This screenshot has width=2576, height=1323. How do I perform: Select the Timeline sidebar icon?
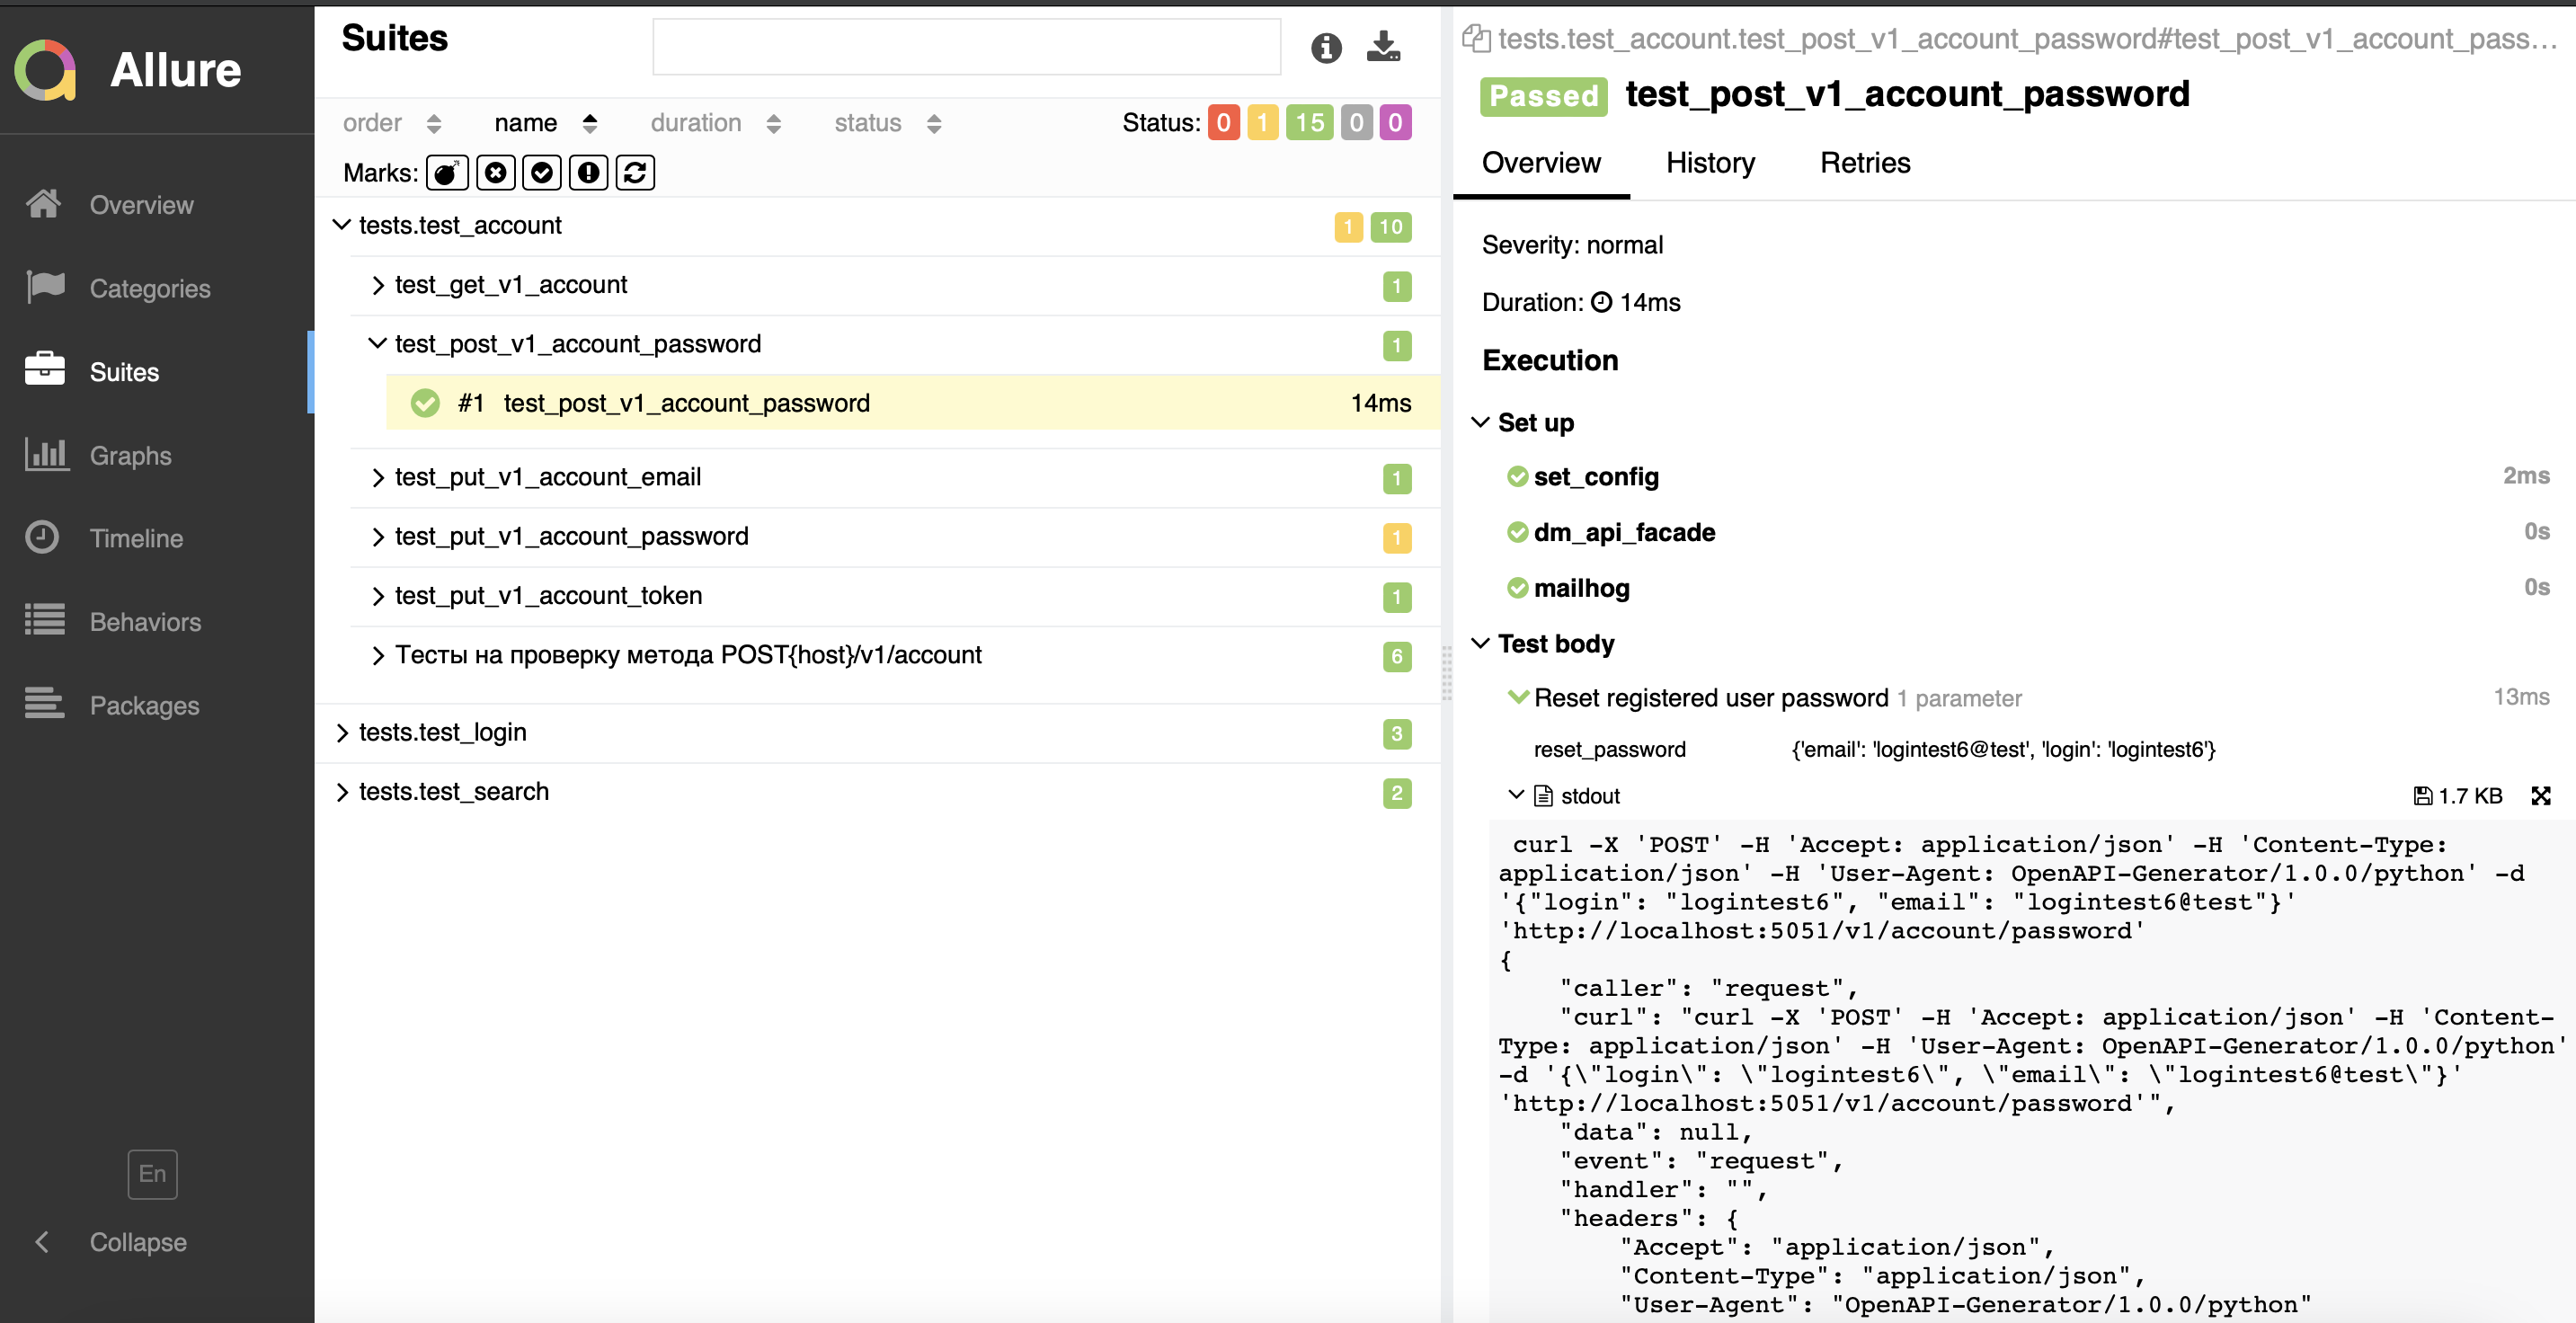pos(46,538)
